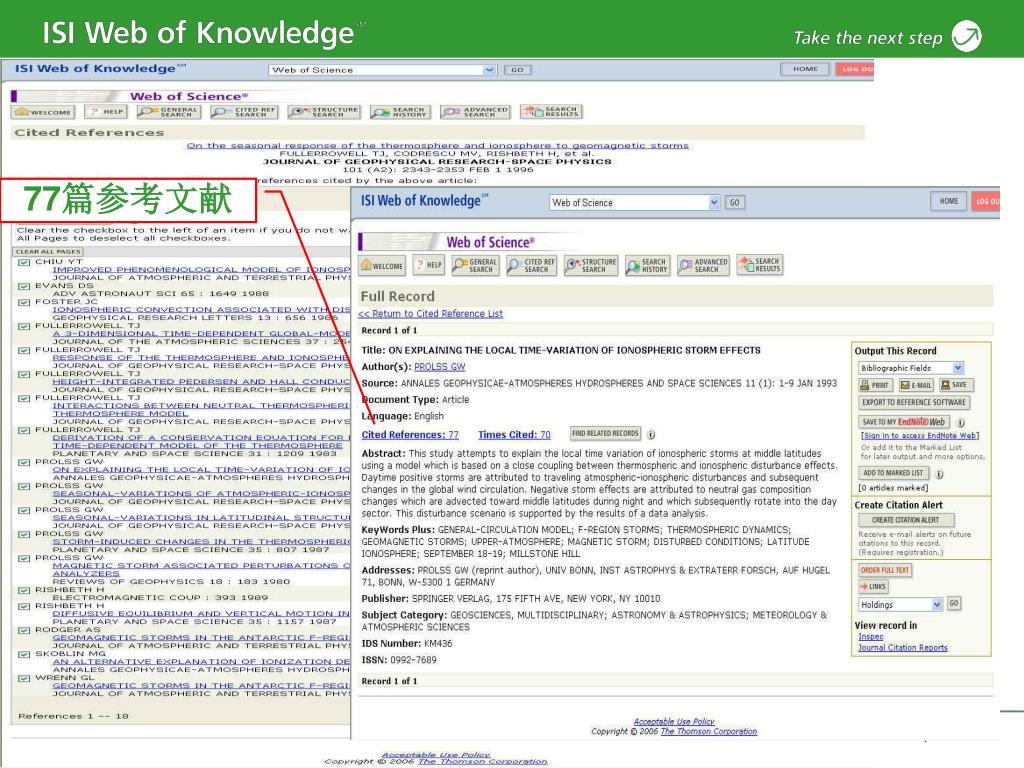Viewport: 1024px width, 768px height.
Task: Open Help in the Full Record toolbar
Action: 429,265
